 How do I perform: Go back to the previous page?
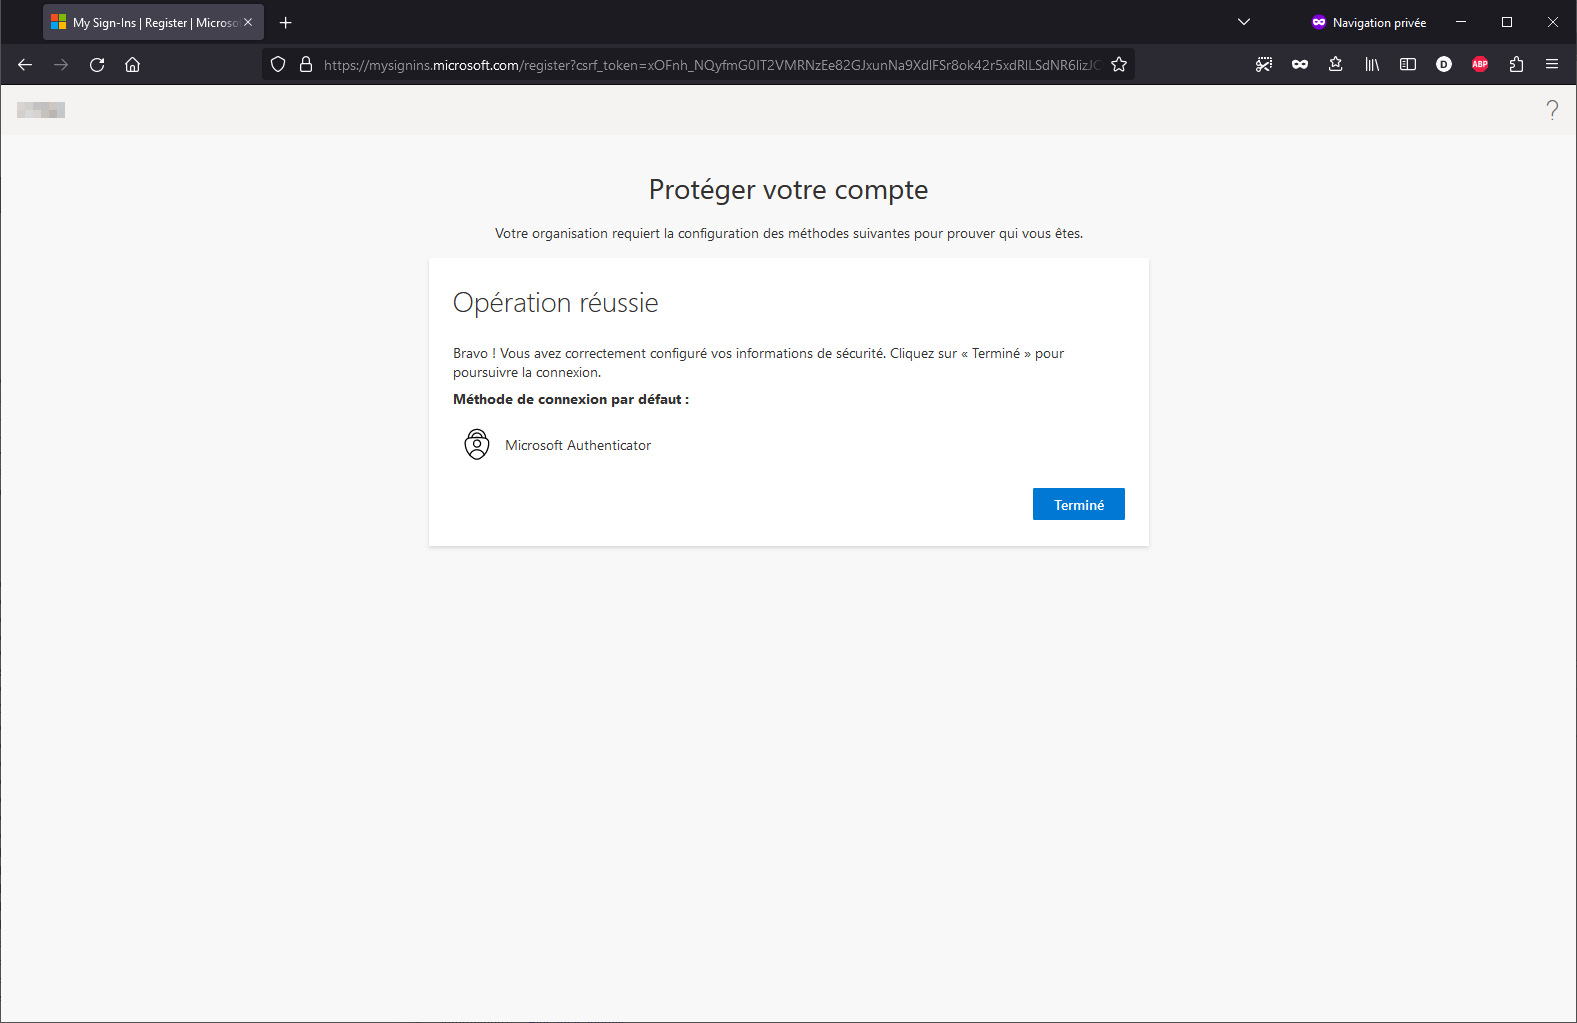(25, 65)
